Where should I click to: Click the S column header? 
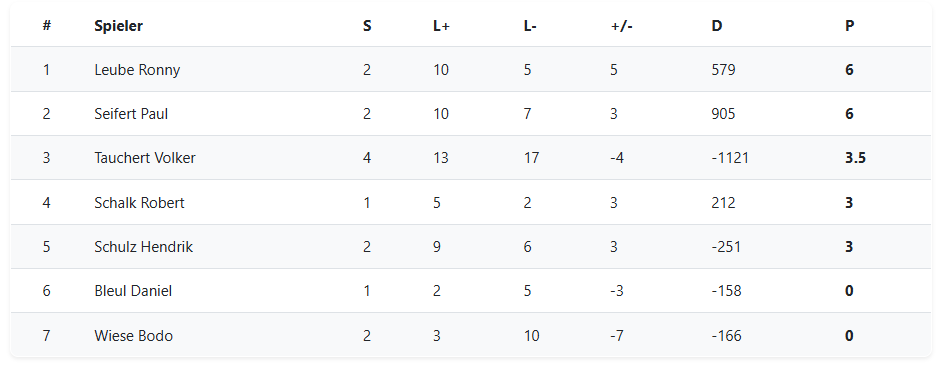[x=367, y=26]
